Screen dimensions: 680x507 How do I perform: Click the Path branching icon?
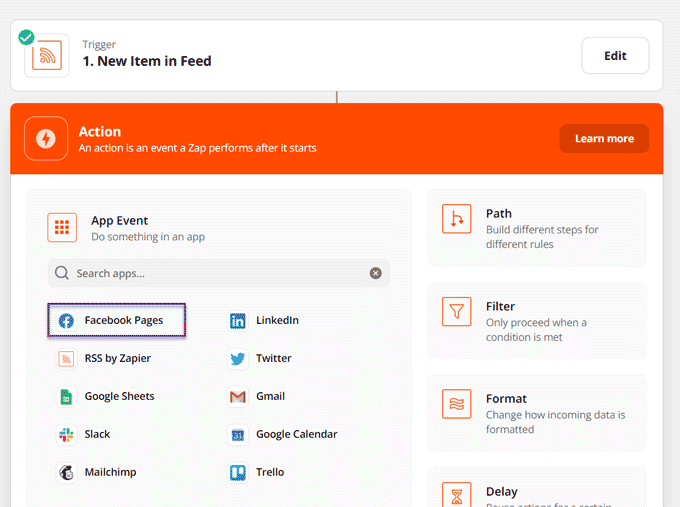point(457,219)
